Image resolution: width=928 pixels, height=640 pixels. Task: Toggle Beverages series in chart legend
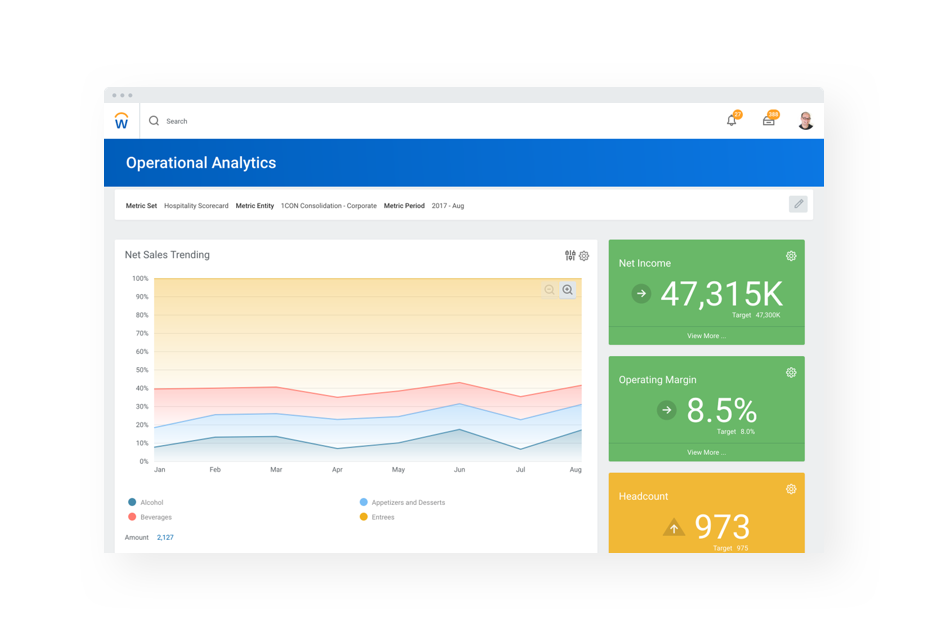155,517
